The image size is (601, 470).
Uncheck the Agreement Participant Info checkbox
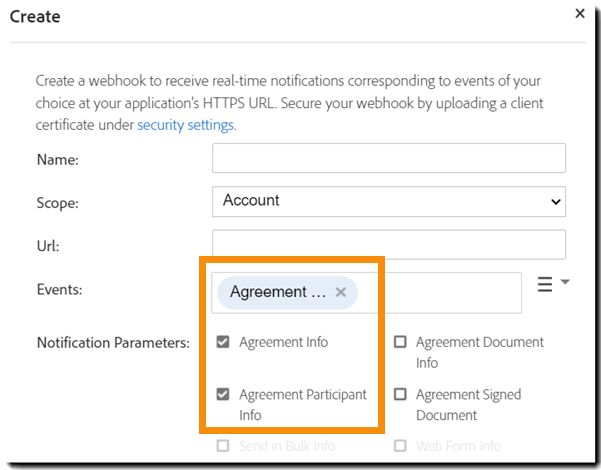point(223,394)
